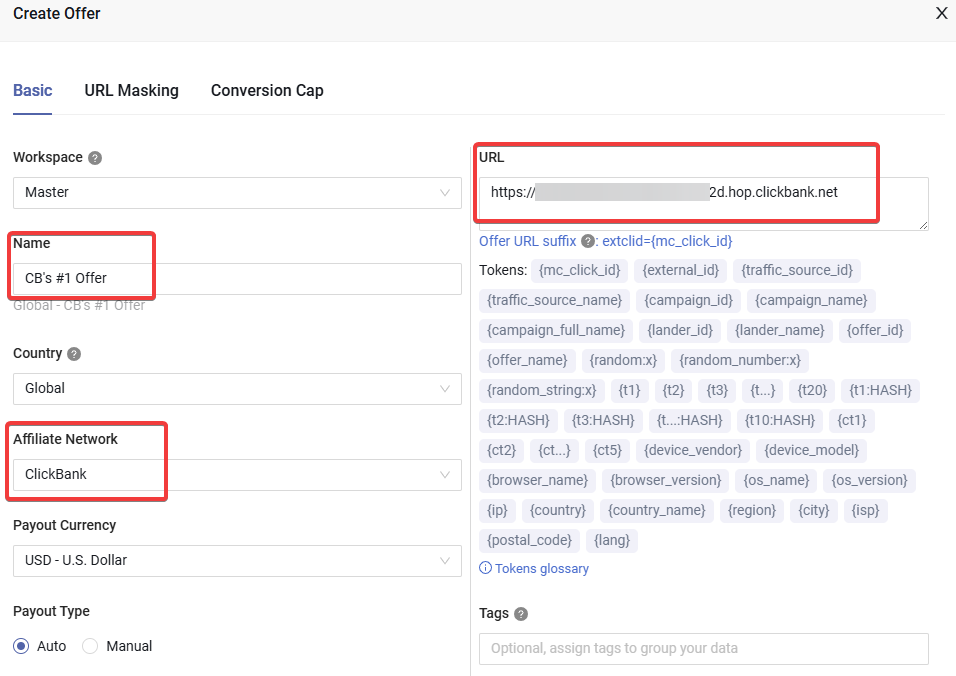Insert the {ct2} token

coord(501,450)
